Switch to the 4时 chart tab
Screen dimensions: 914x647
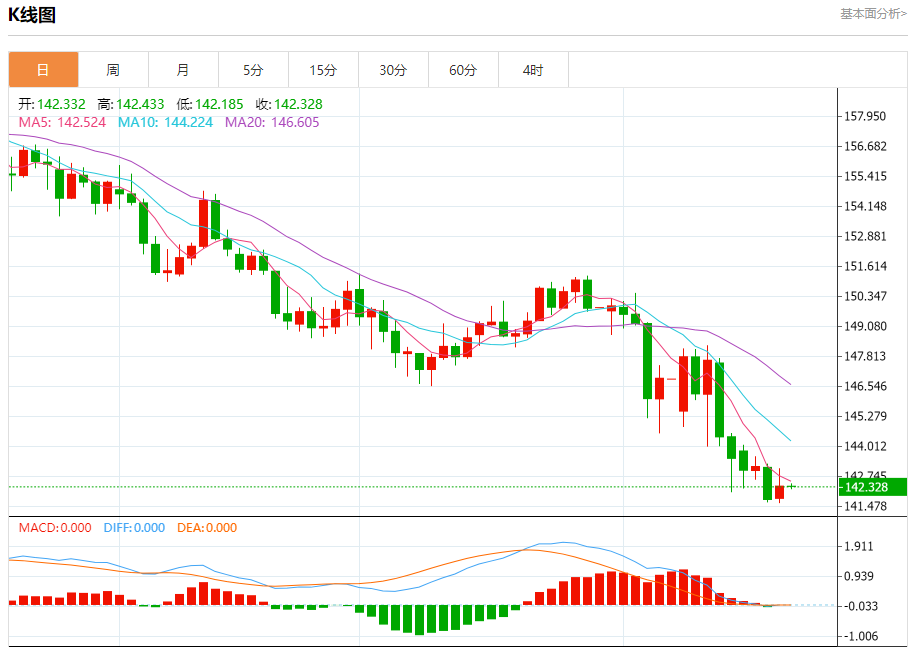[533, 70]
